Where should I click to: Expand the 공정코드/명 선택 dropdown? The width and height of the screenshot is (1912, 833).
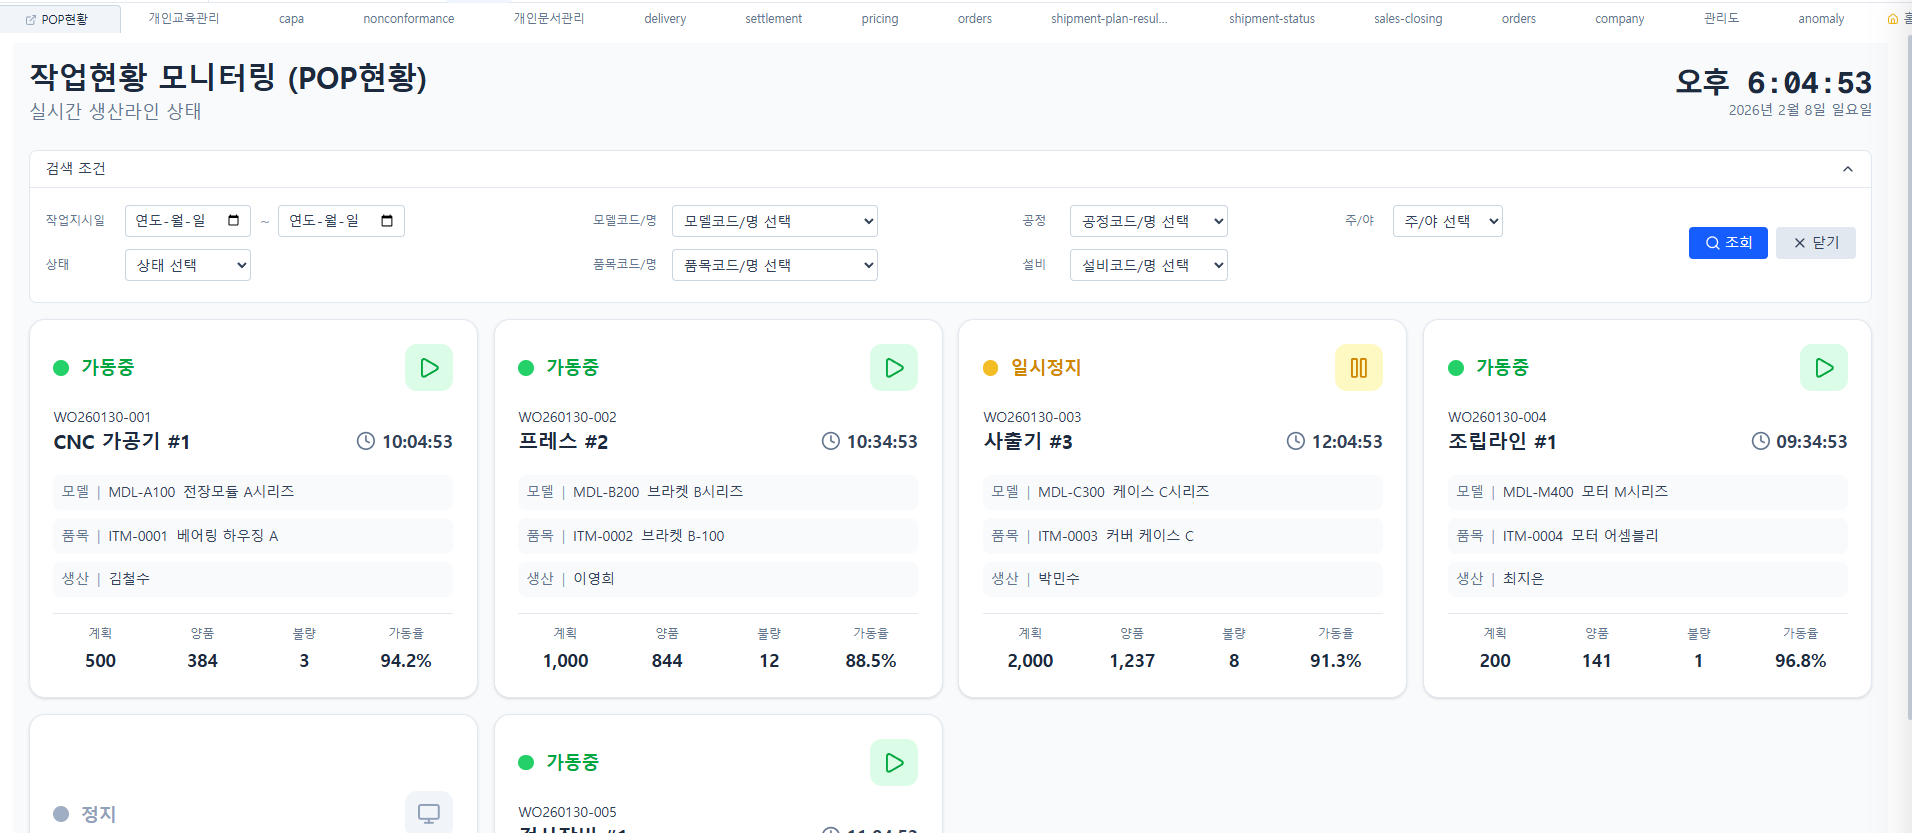click(x=1148, y=221)
